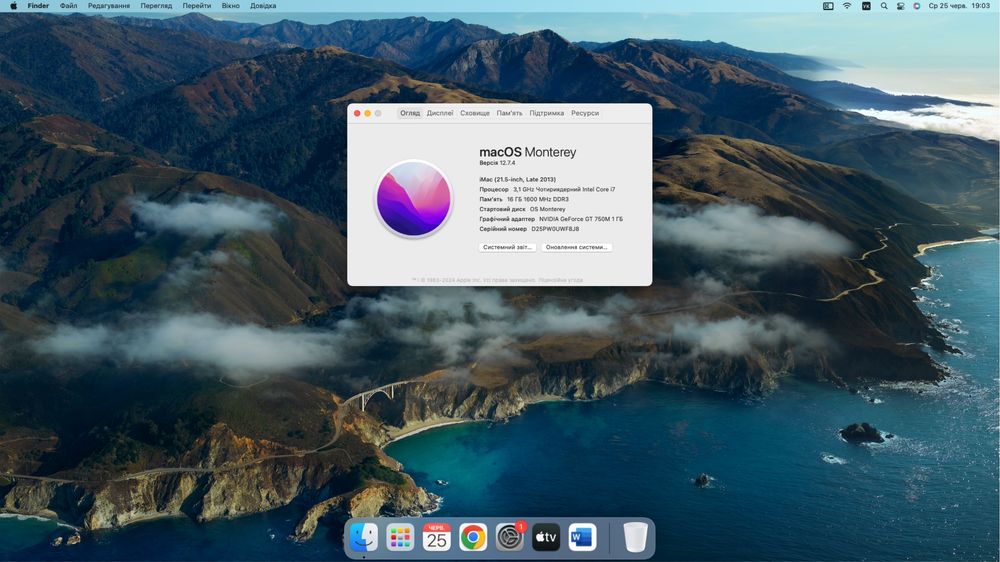Click the macOS Monterey logo image
Image resolution: width=1000 pixels, height=562 pixels.
point(413,198)
